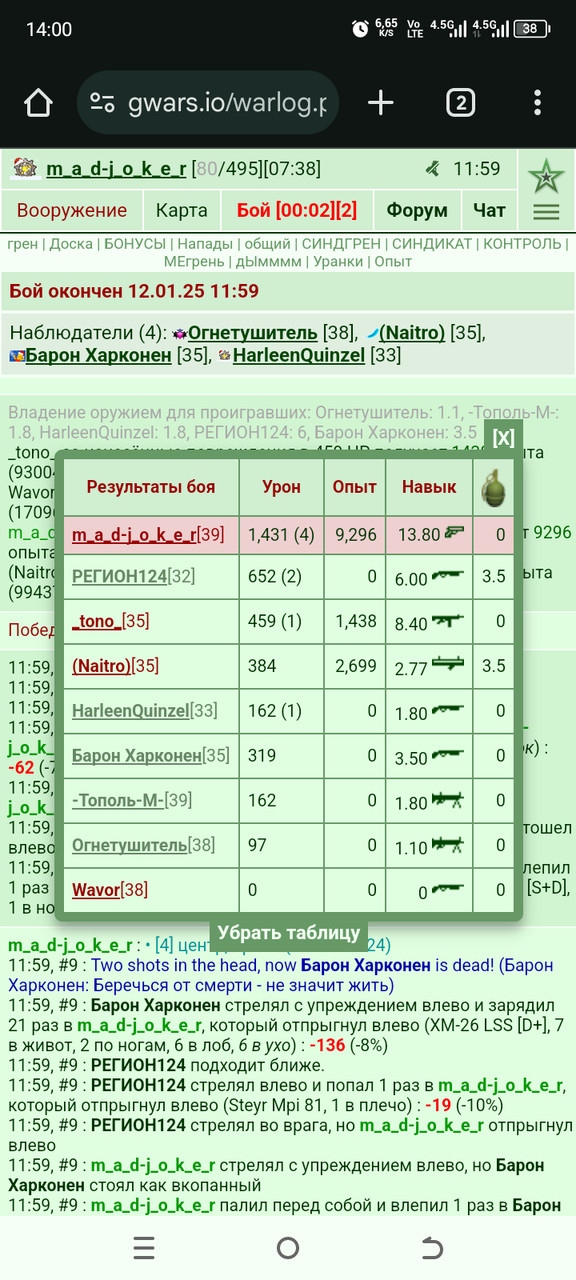
Task: Click the СИНДГРЕН shortcut link
Action: [x=342, y=243]
